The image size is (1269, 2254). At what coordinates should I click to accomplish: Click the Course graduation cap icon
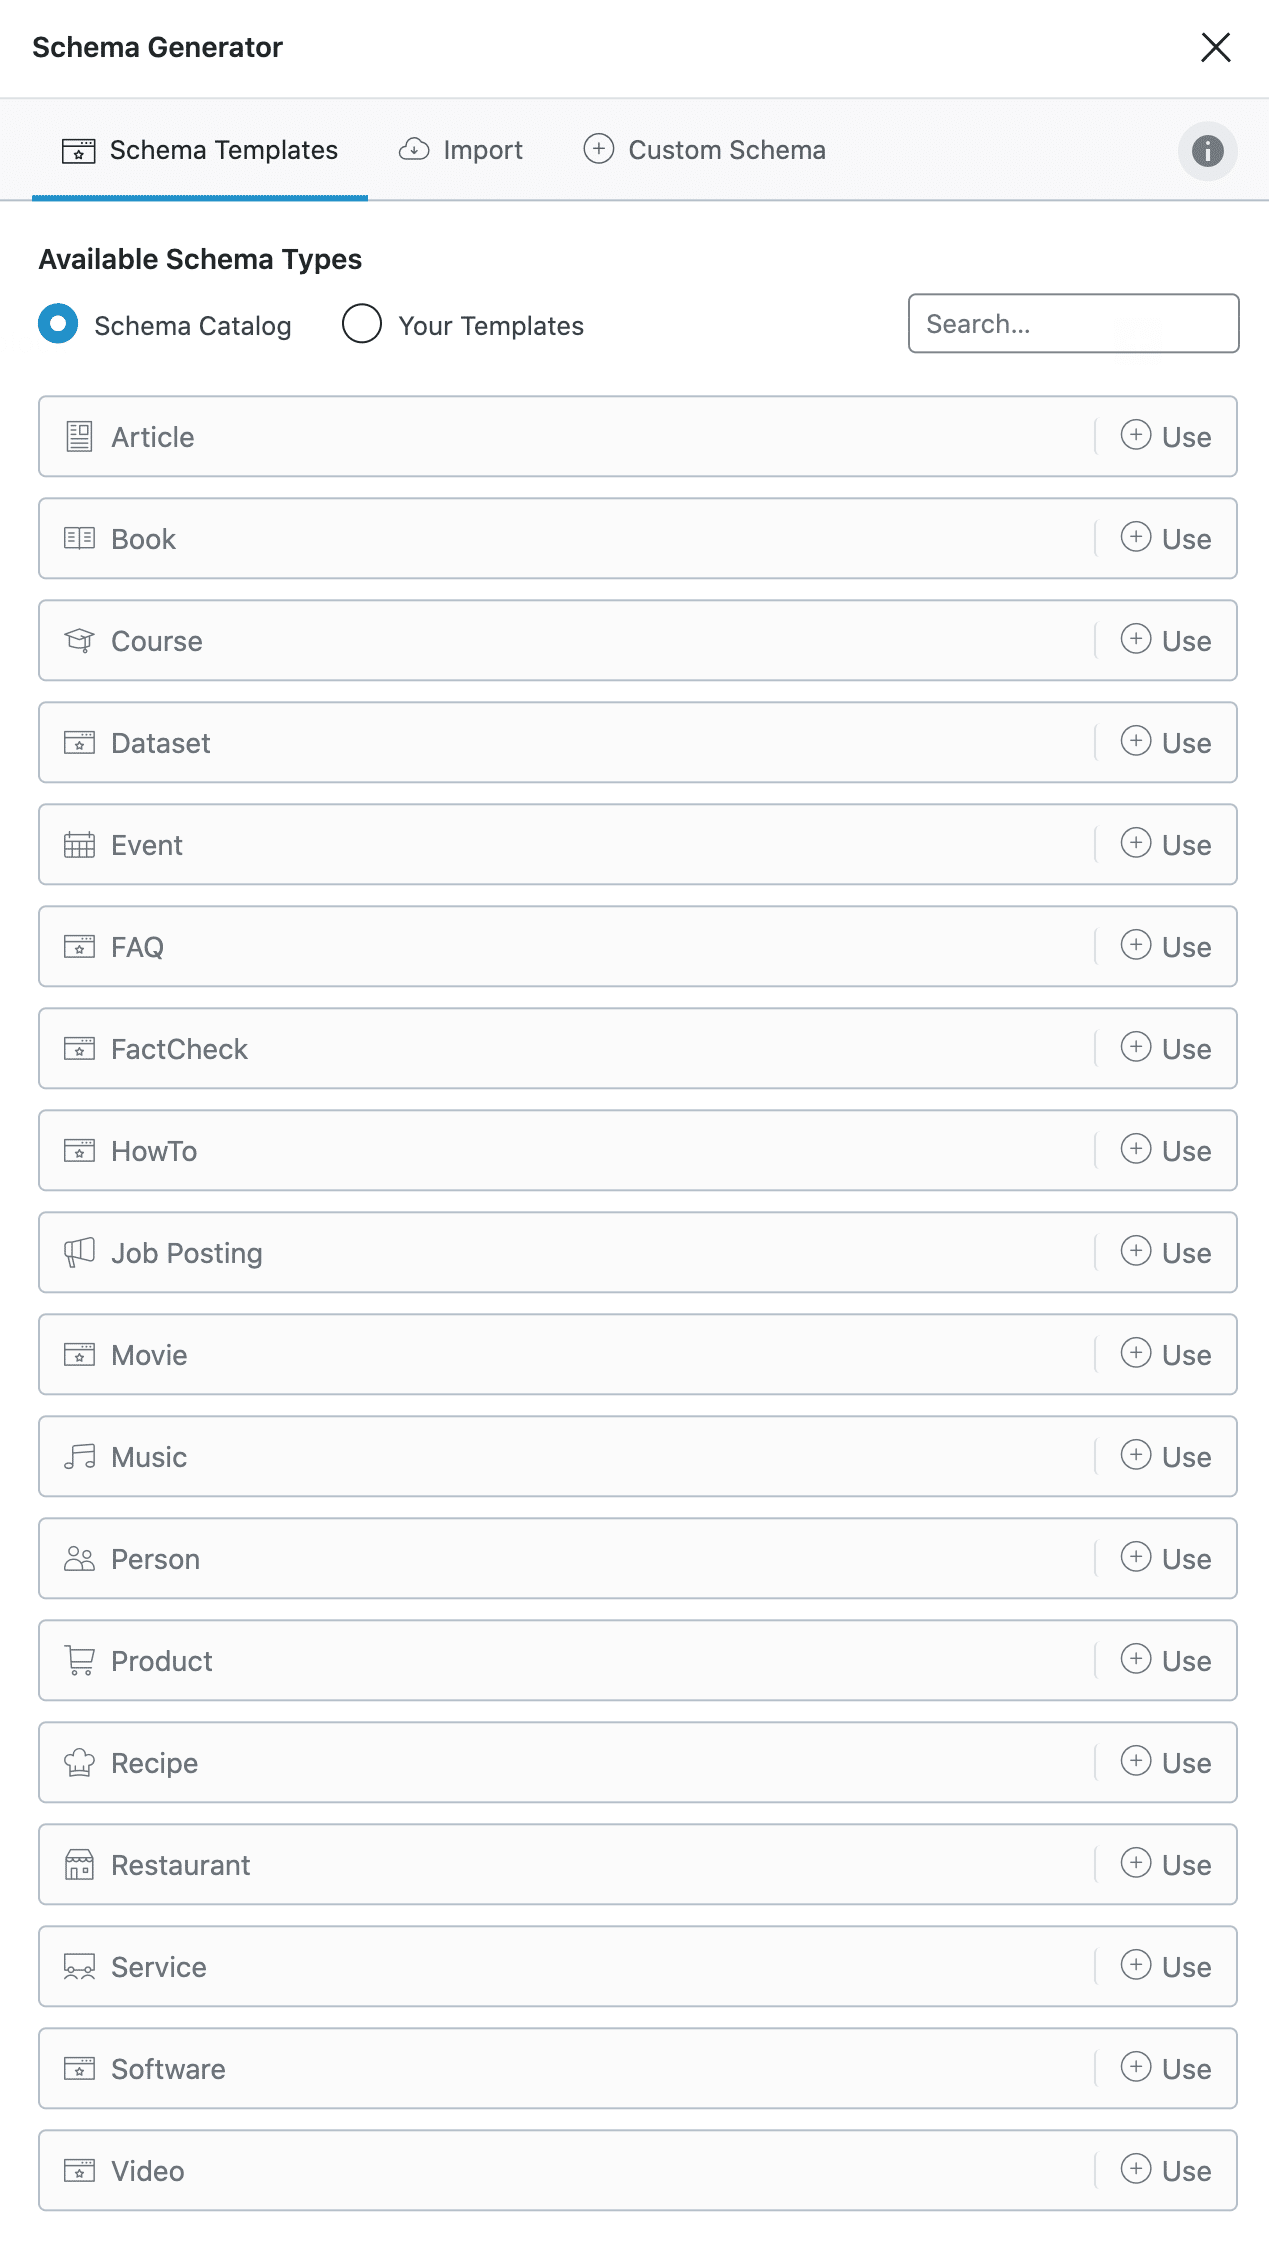(79, 641)
